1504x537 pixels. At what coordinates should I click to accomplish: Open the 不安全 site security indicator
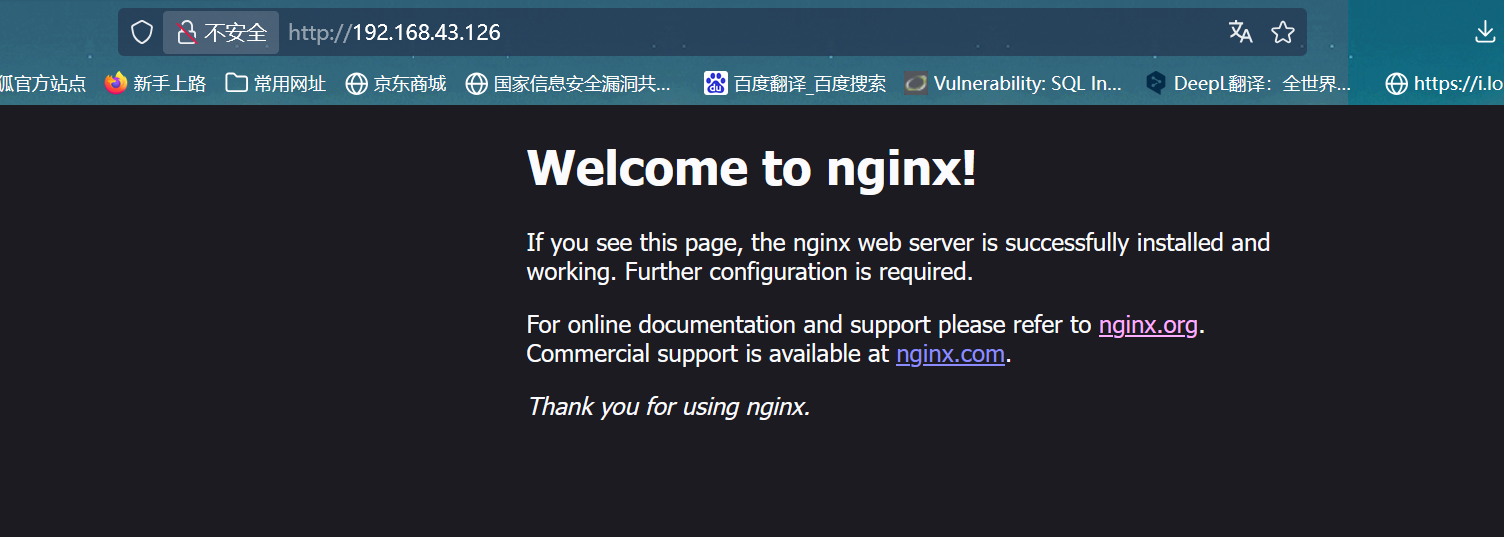(221, 33)
